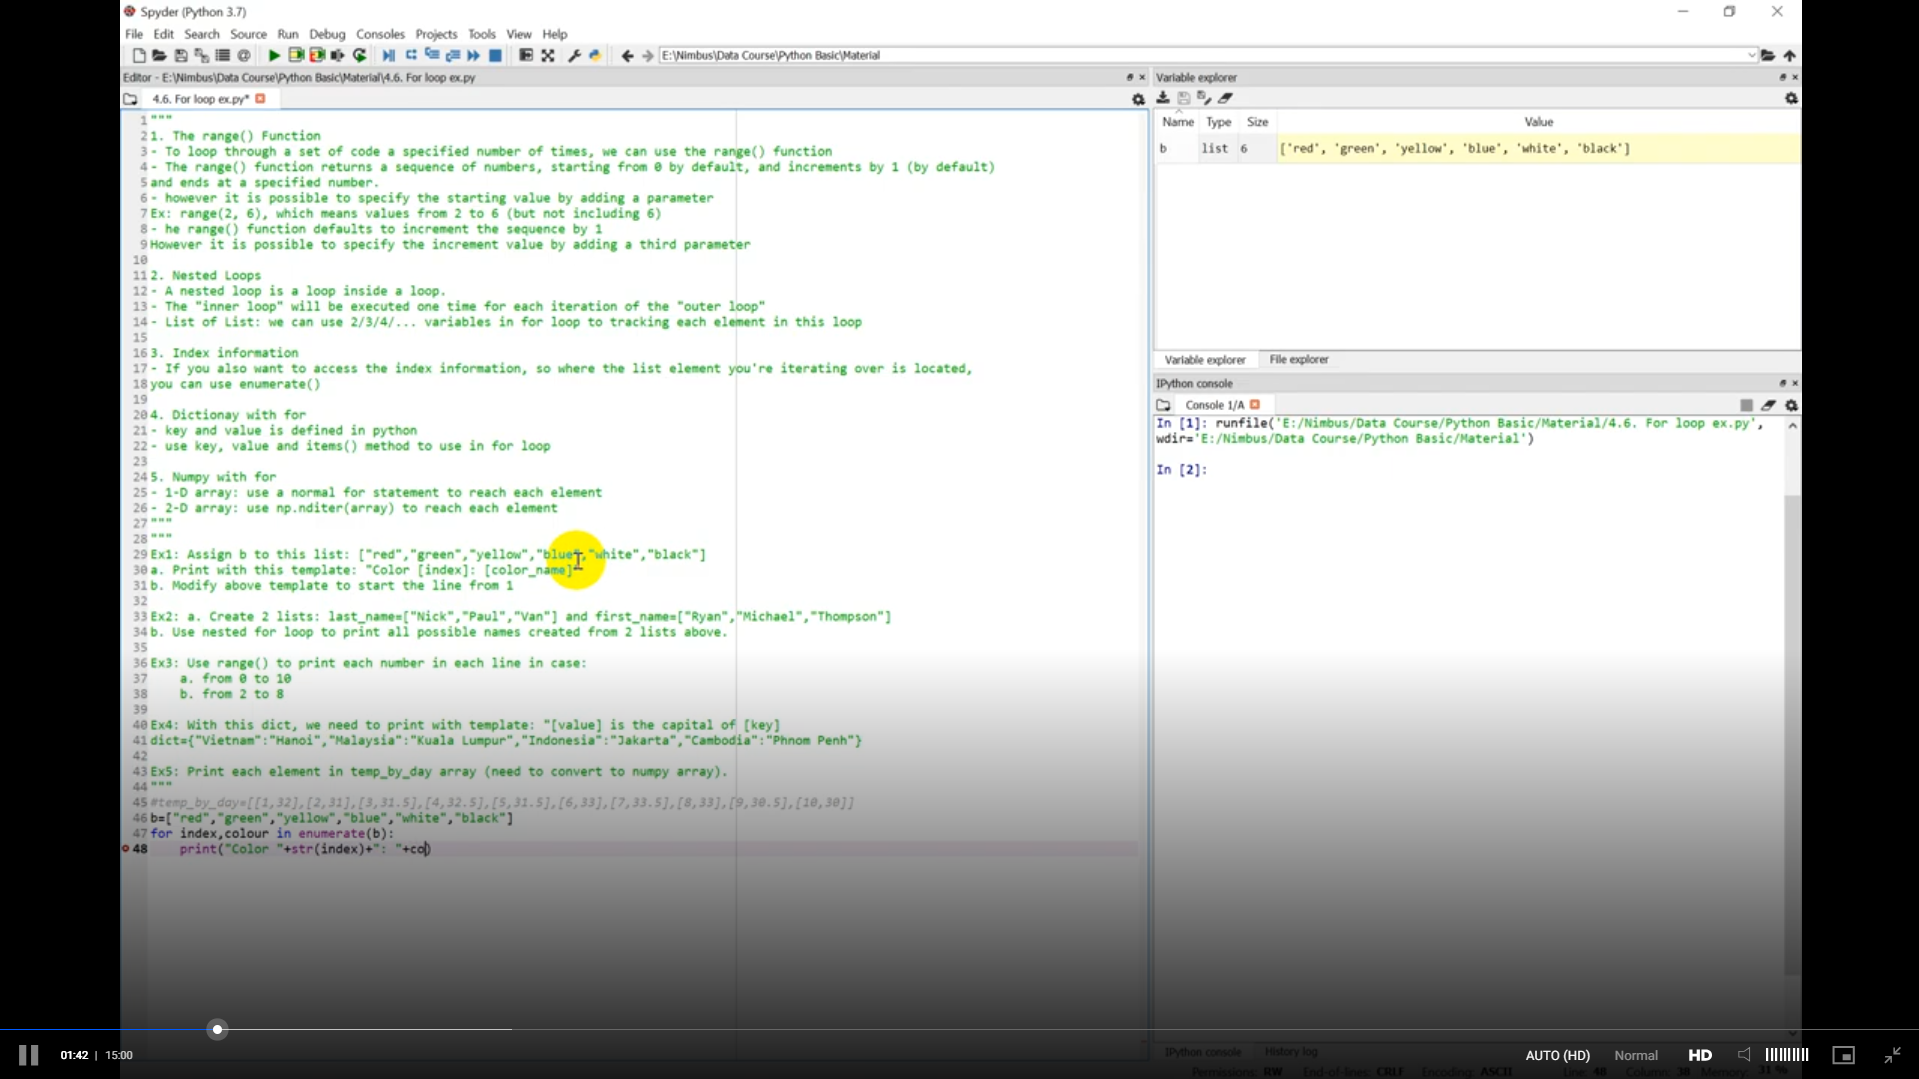Click the video progress bar handle
The width and height of the screenshot is (1919, 1079).
point(217,1029)
